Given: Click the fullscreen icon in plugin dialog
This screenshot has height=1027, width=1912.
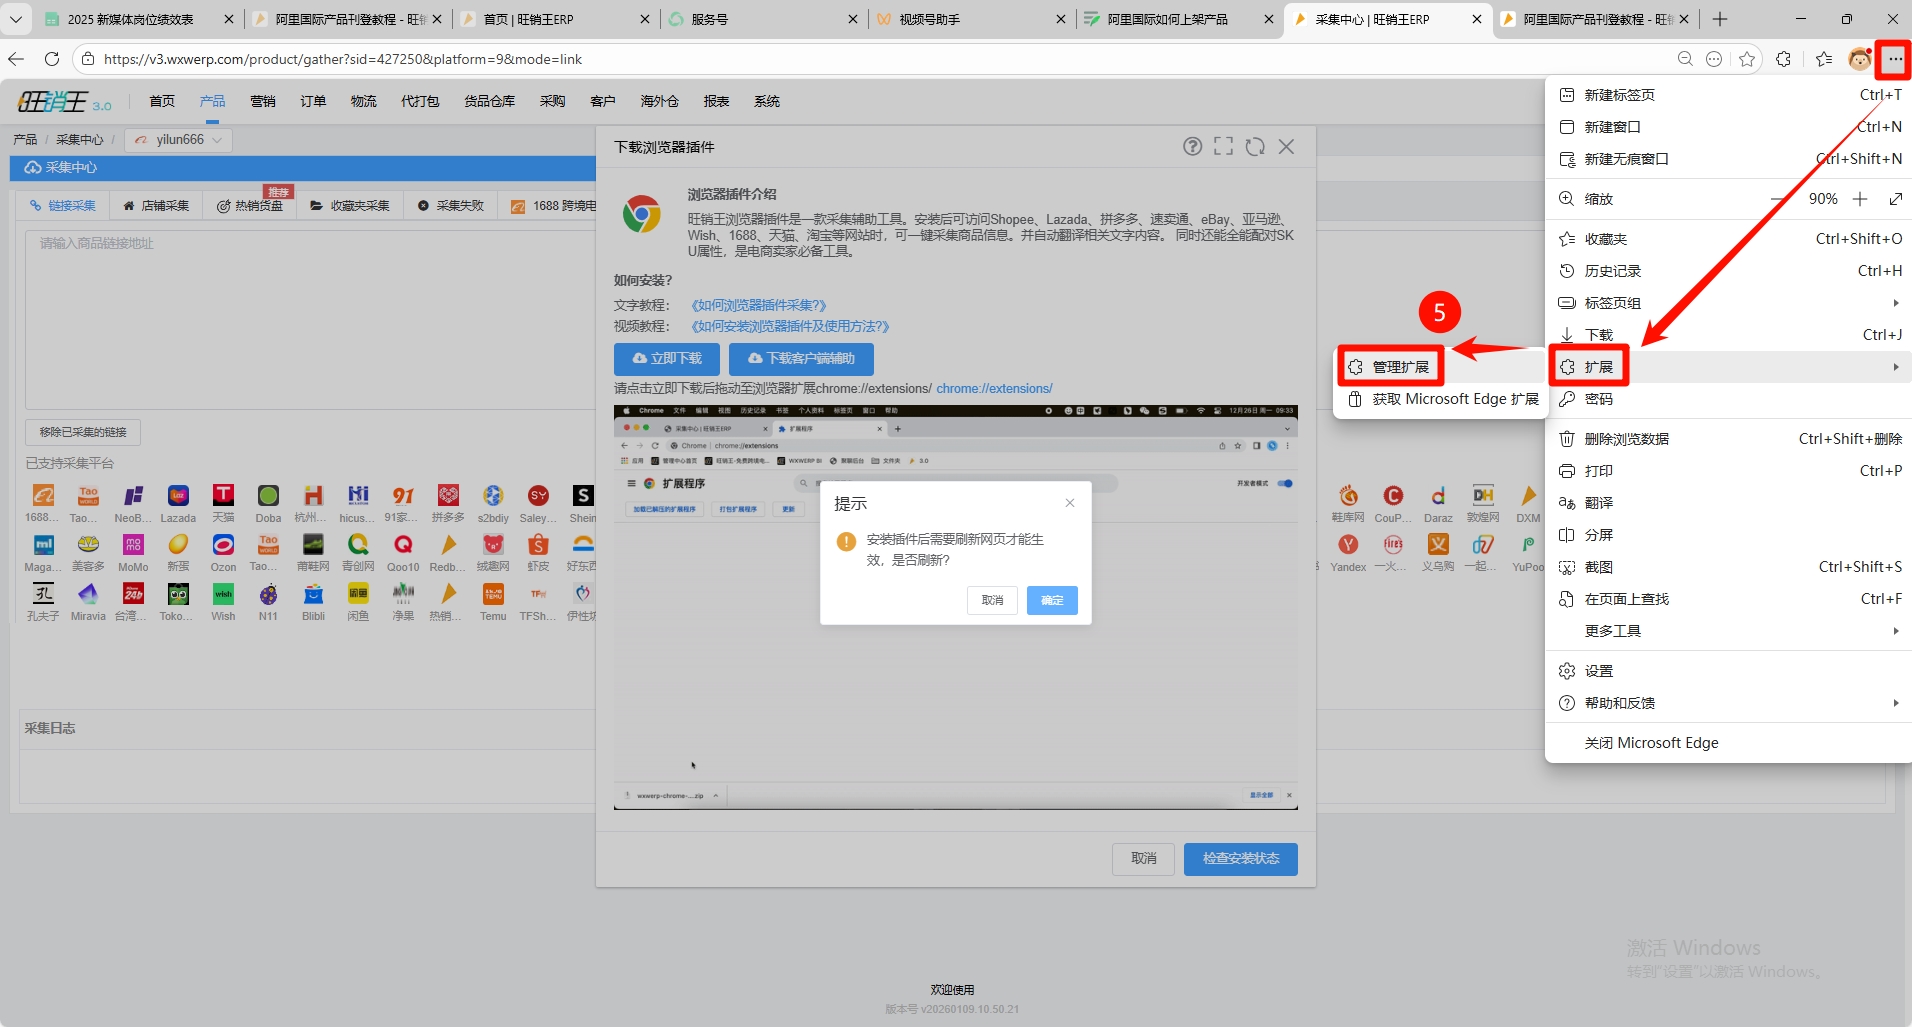Looking at the screenshot, I should tap(1223, 147).
